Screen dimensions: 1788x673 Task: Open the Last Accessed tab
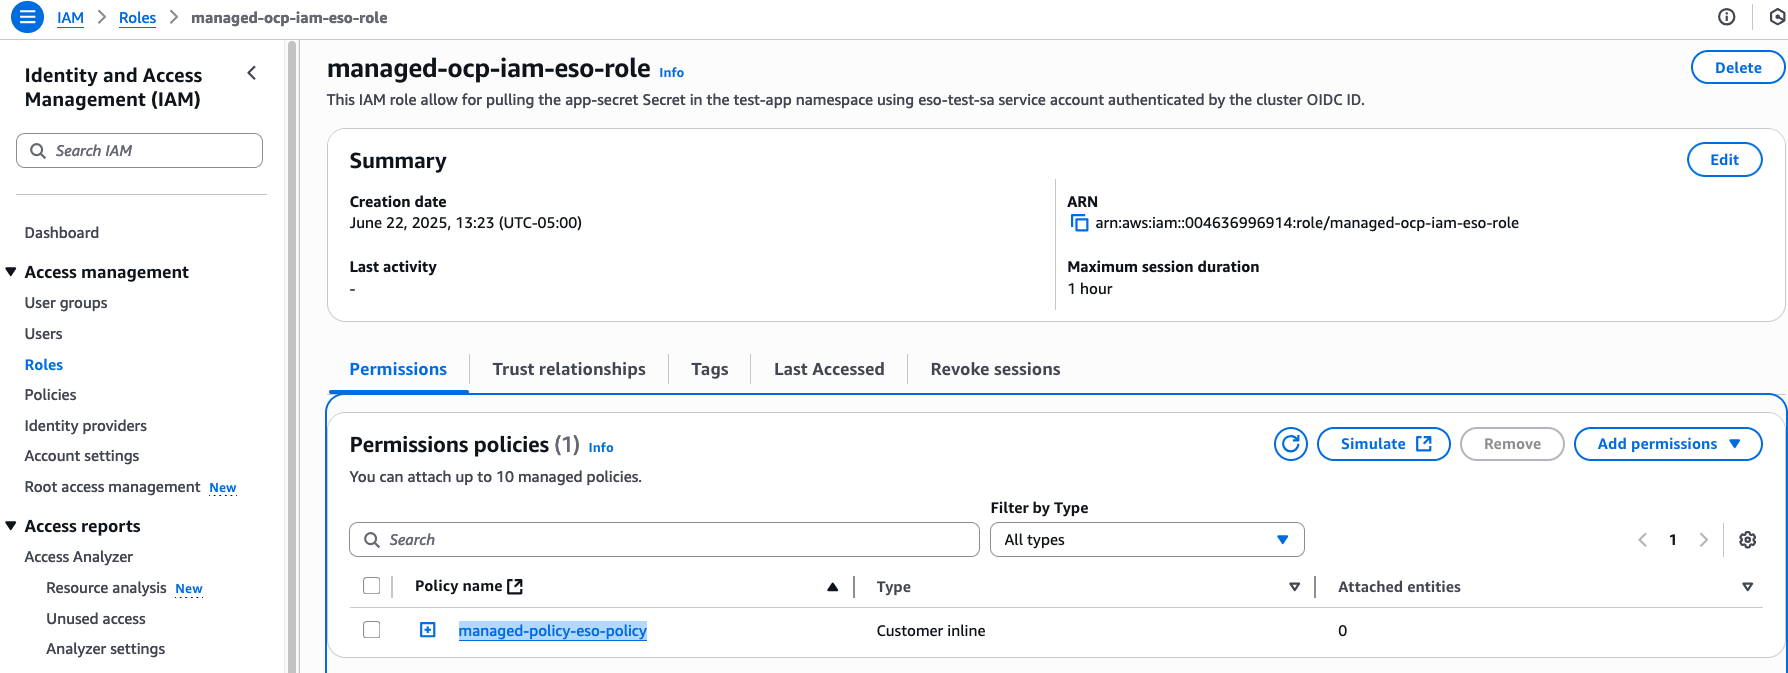coord(828,369)
